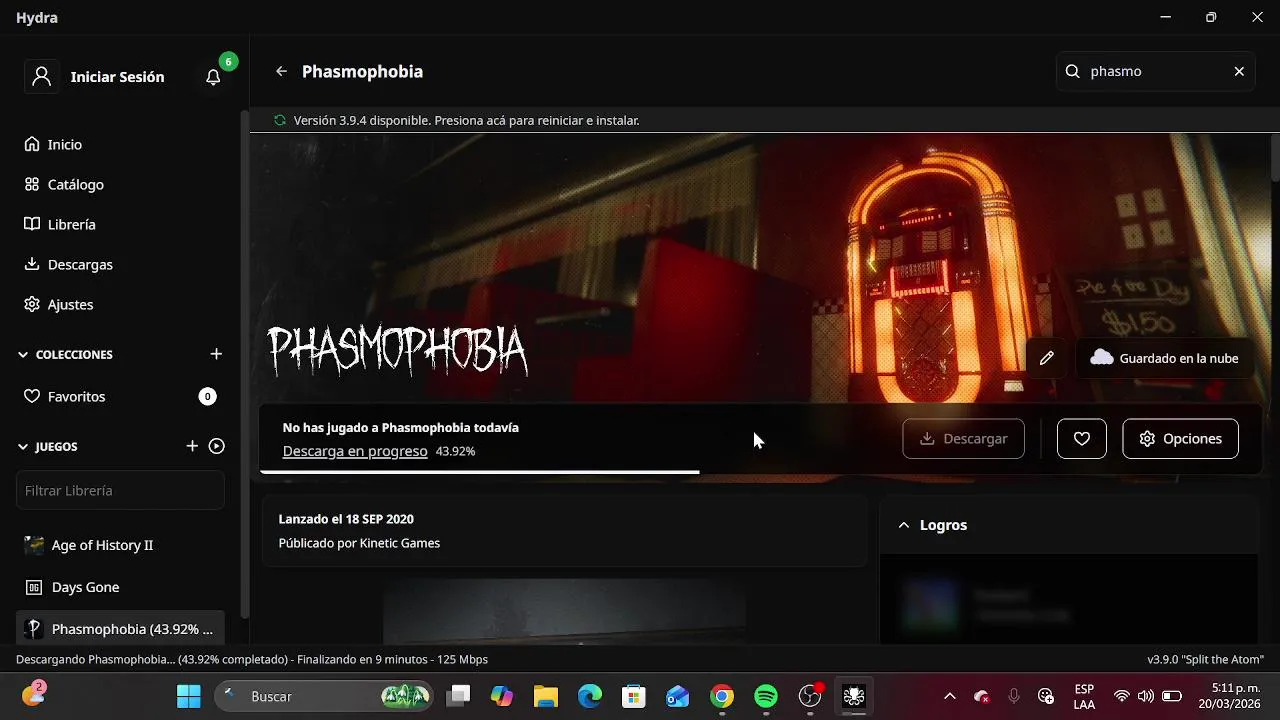Open File Explorer from taskbar
This screenshot has width=1280, height=720.
coord(545,696)
